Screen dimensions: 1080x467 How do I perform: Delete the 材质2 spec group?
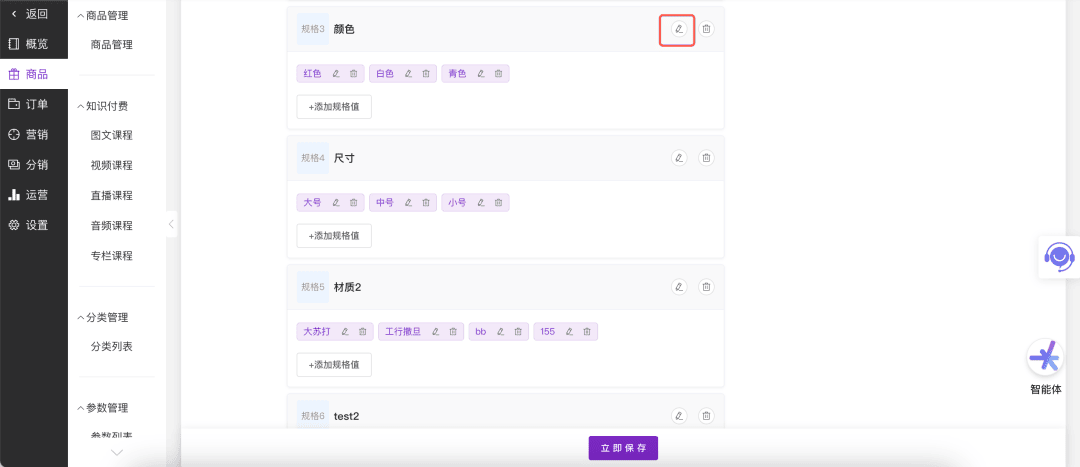706,287
